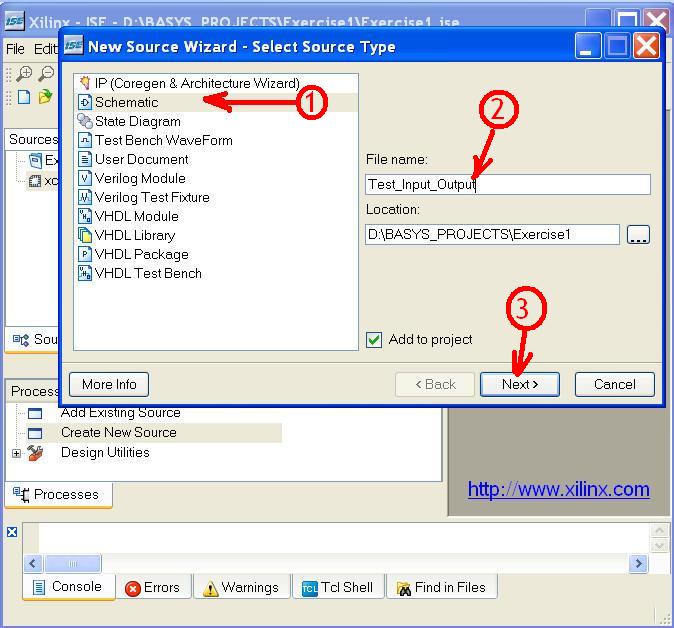
Task: Choose VHDL Library source type
Action: pyautogui.click(x=127, y=235)
